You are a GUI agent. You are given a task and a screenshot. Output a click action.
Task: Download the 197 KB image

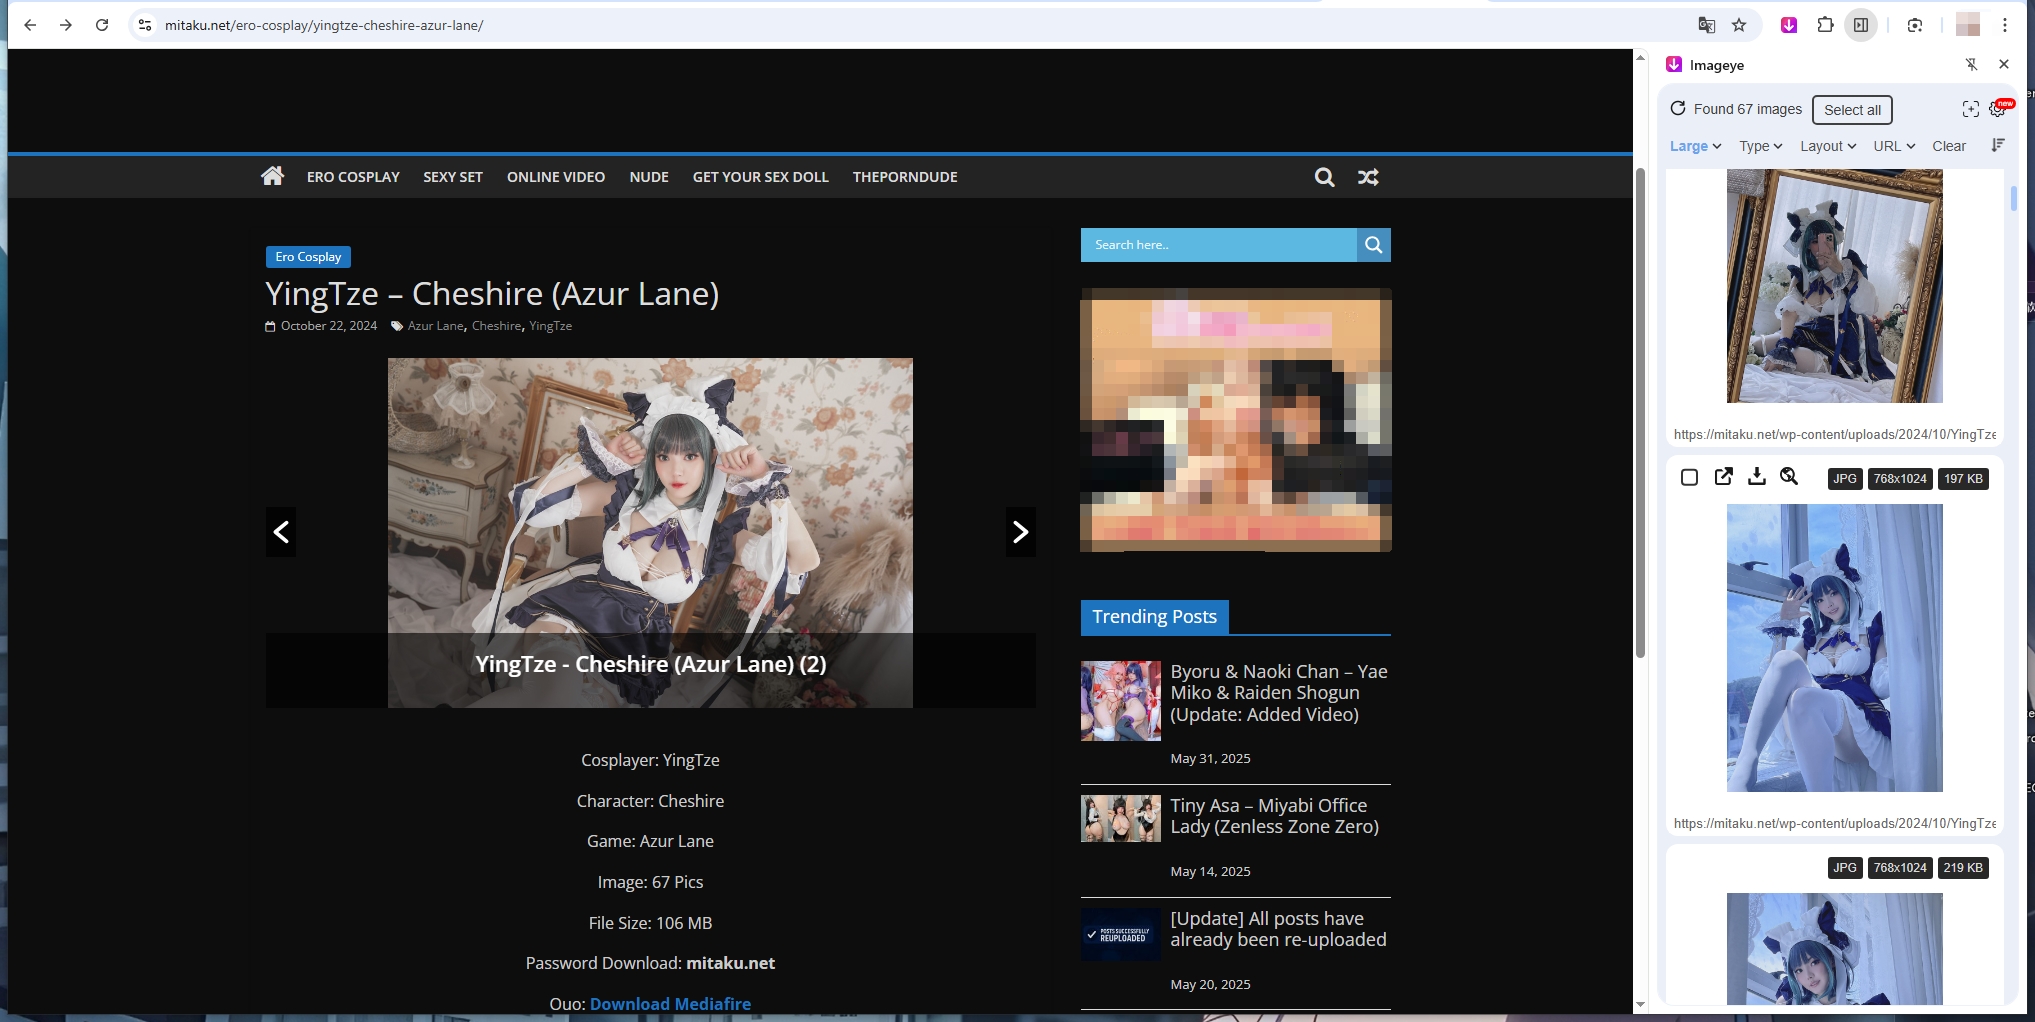pyautogui.click(x=1756, y=477)
